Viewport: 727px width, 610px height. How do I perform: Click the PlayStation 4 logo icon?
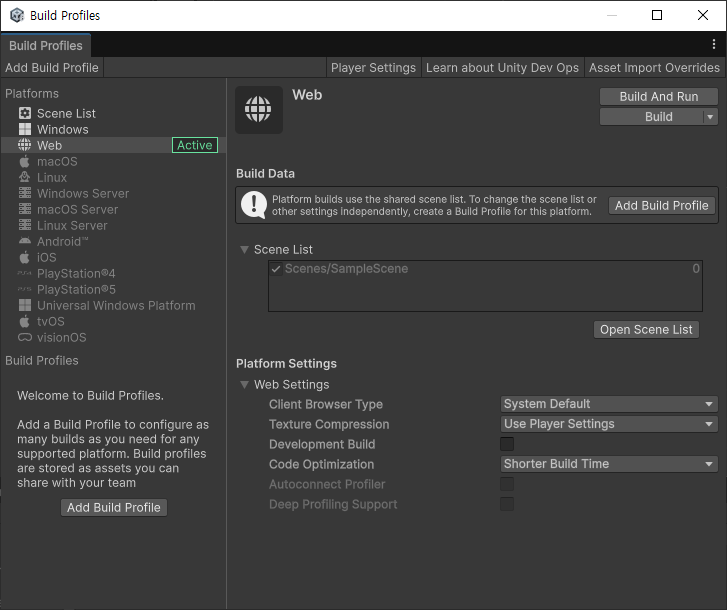(x=25, y=273)
